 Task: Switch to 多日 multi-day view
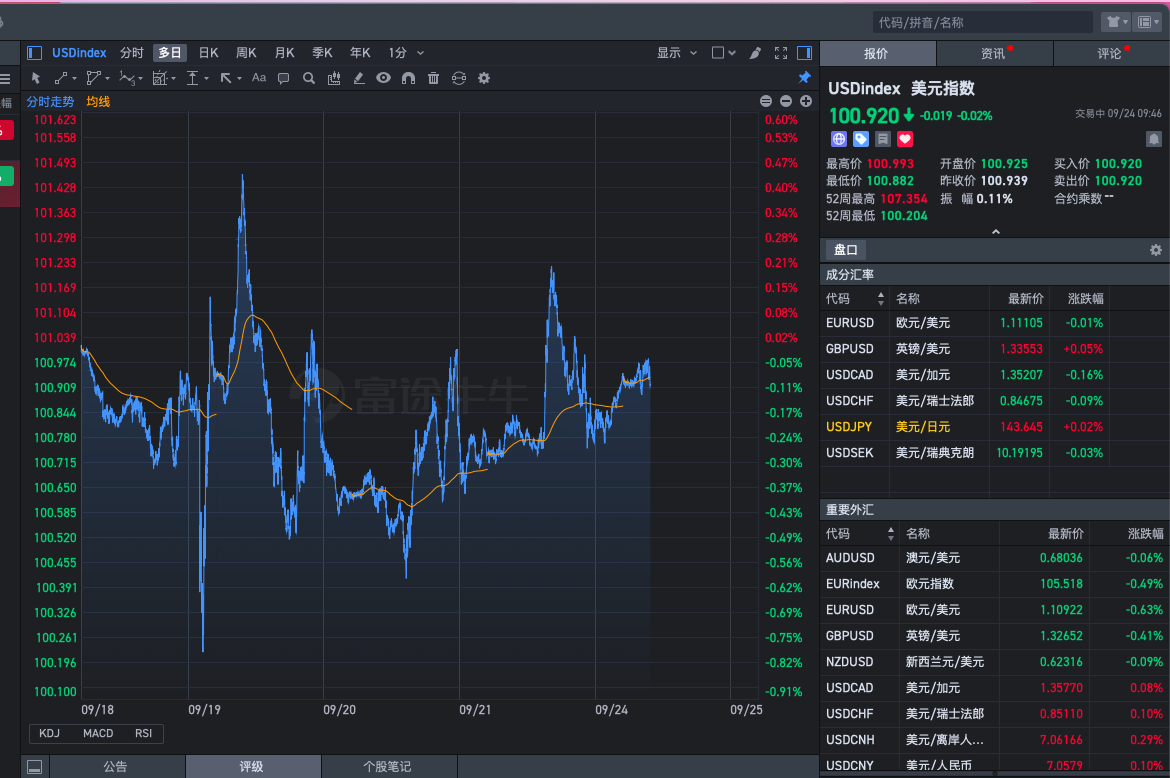169,53
